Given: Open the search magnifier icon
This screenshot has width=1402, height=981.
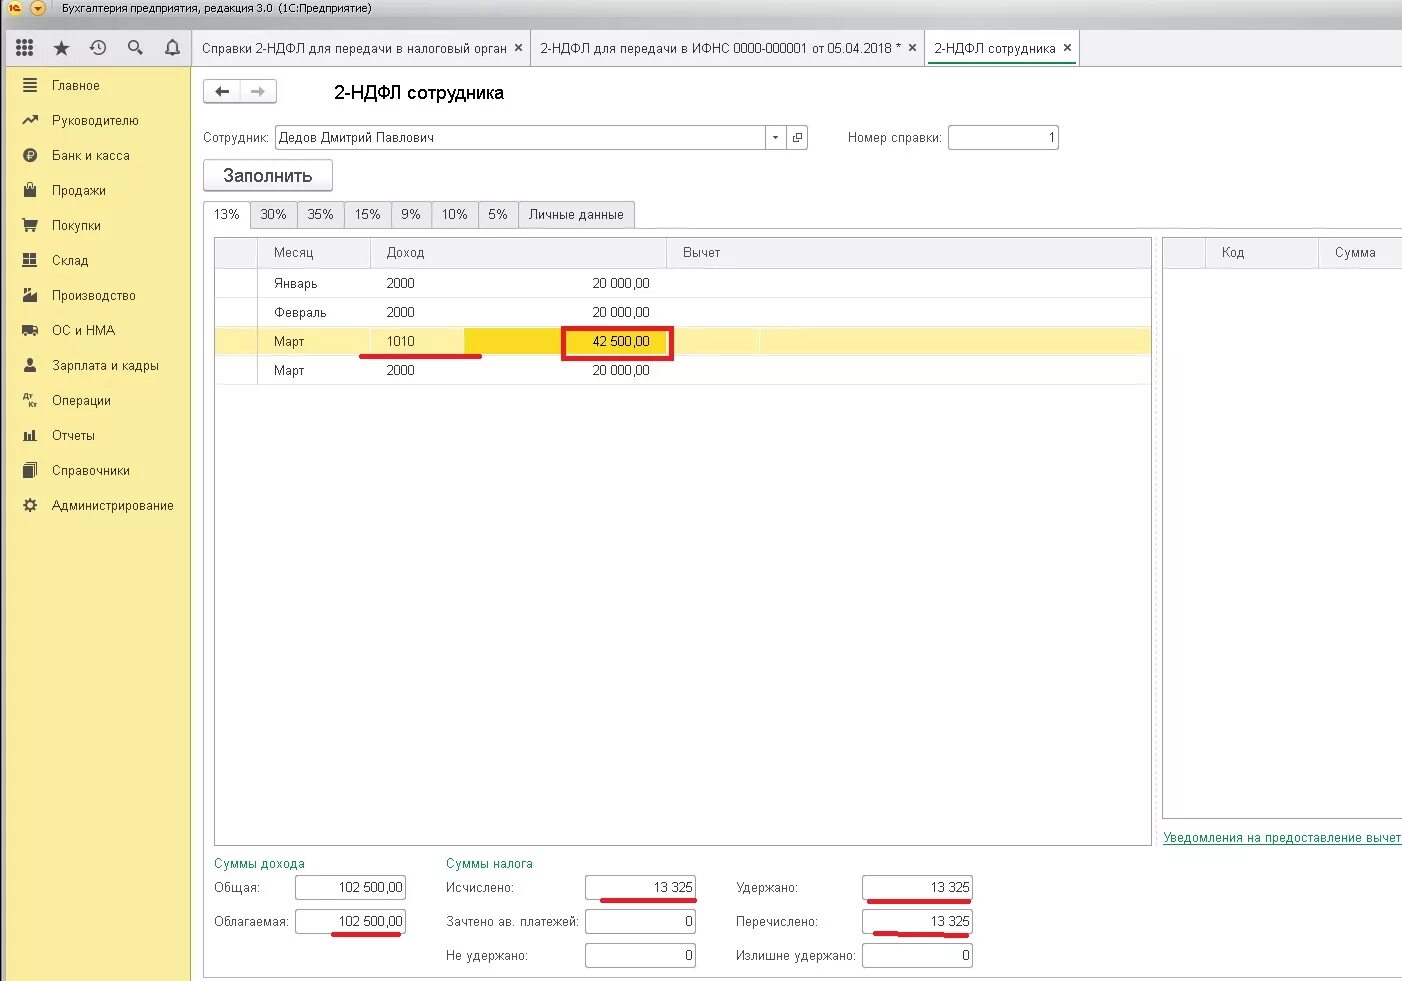Looking at the screenshot, I should (x=135, y=47).
